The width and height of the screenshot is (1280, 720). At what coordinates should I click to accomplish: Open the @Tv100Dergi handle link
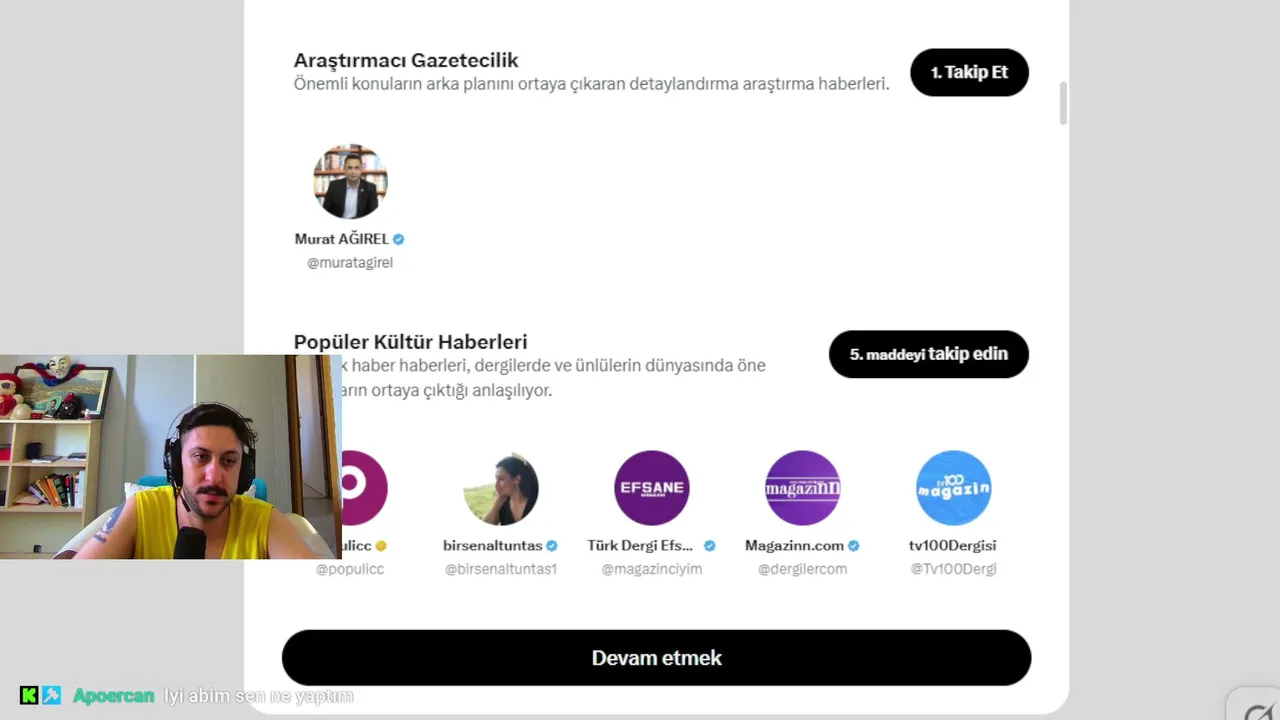(x=953, y=569)
